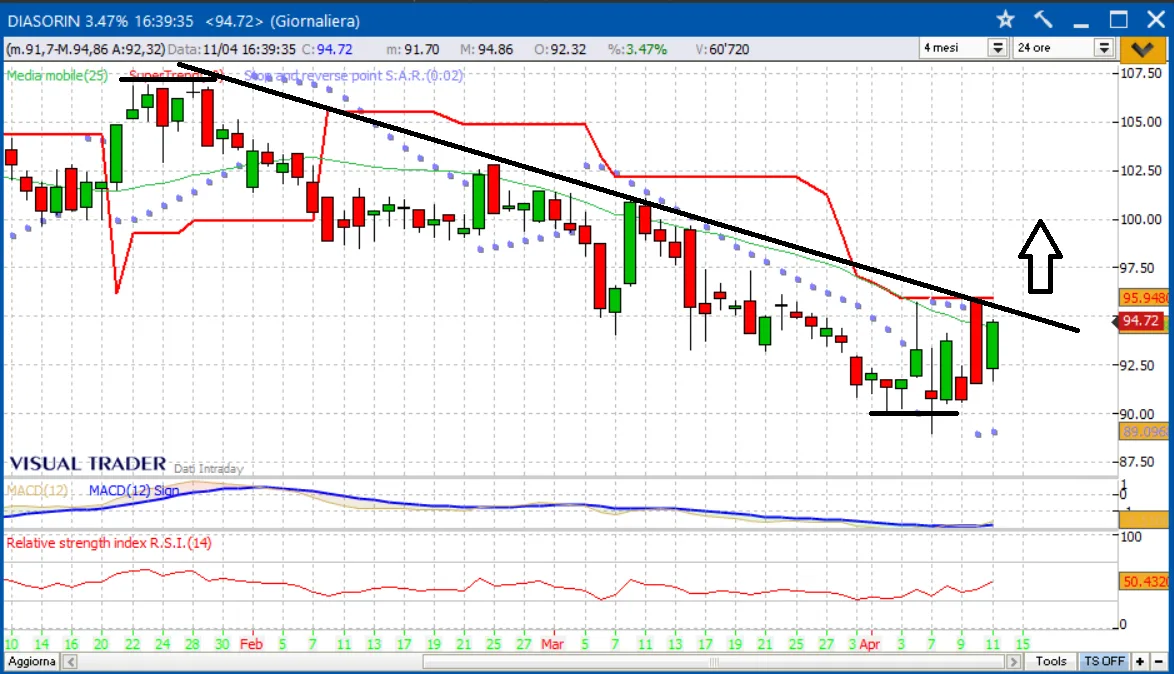The image size is (1174, 674).
Task: Select the 'Media mobile(25)' indicator label
Action: point(57,76)
